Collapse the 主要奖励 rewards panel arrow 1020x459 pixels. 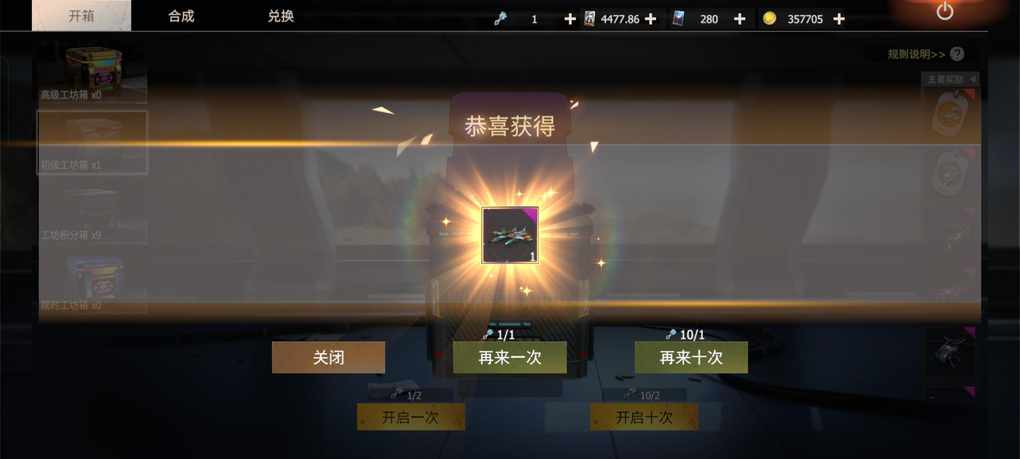point(973,79)
